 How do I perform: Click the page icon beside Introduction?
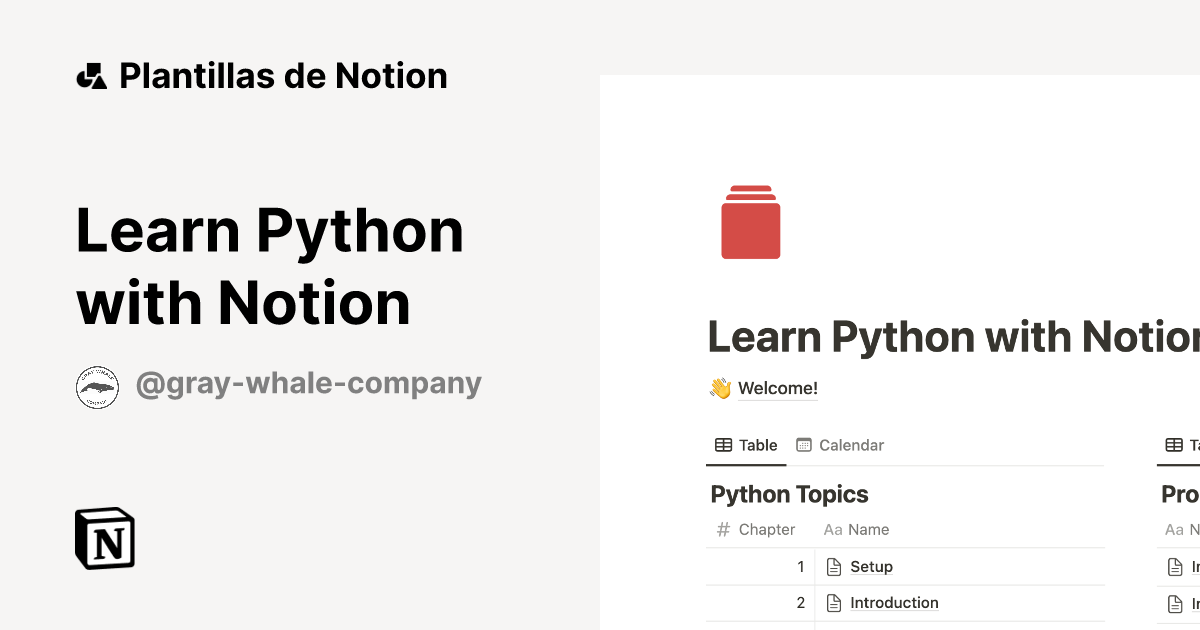(x=834, y=602)
